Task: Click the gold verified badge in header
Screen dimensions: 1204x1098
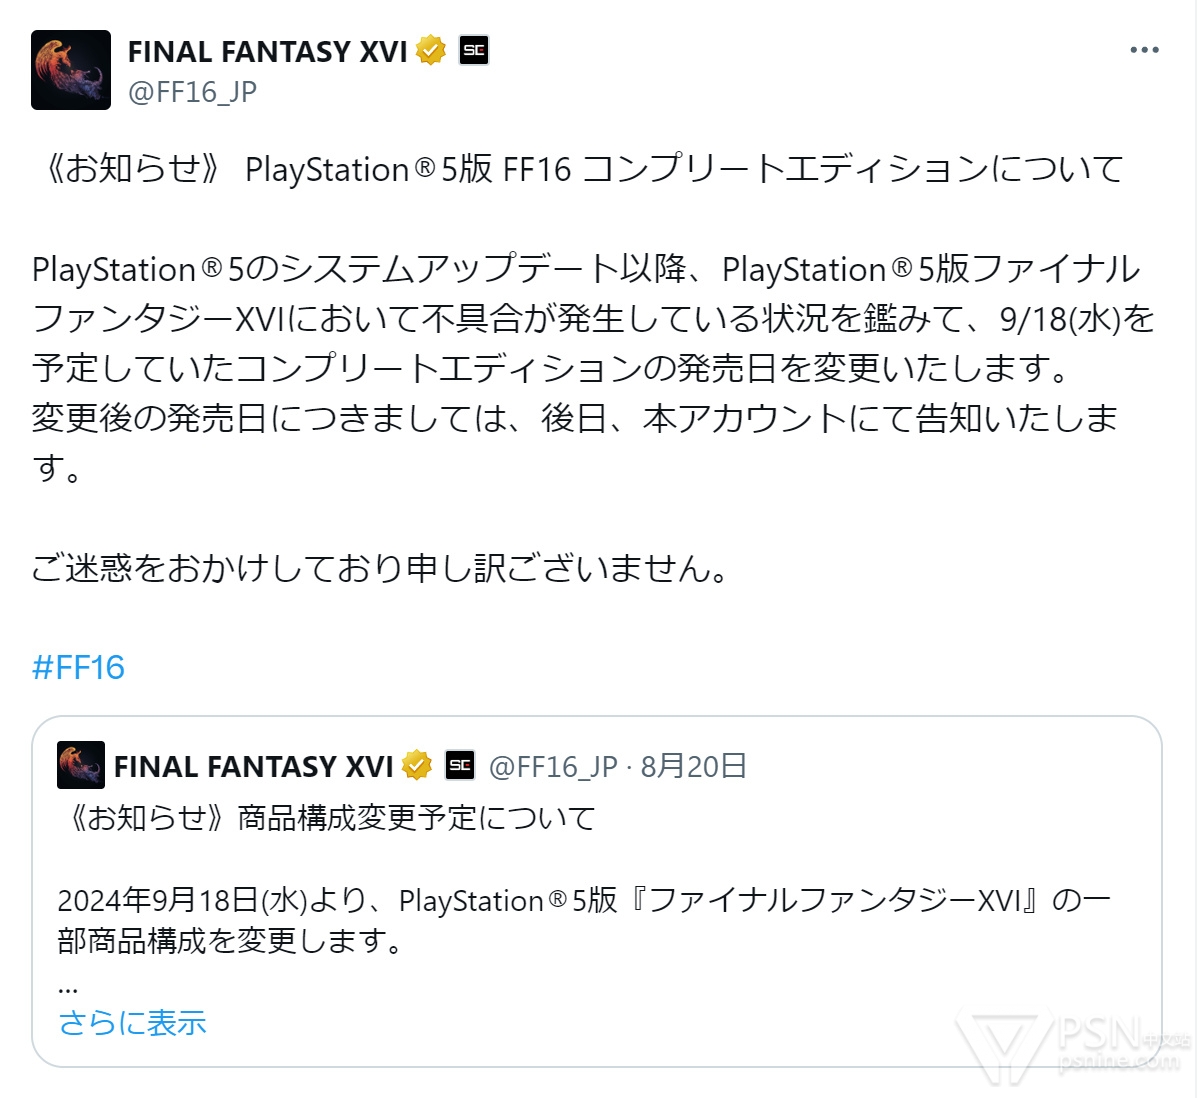Action: [431, 50]
